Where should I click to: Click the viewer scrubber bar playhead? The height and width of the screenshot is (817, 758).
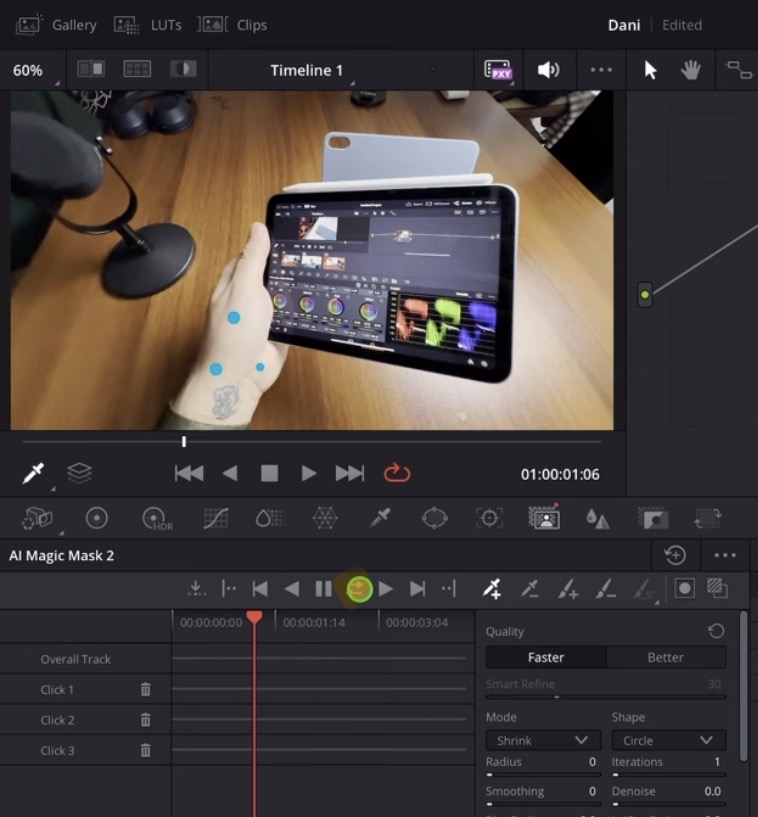pyautogui.click(x=184, y=441)
